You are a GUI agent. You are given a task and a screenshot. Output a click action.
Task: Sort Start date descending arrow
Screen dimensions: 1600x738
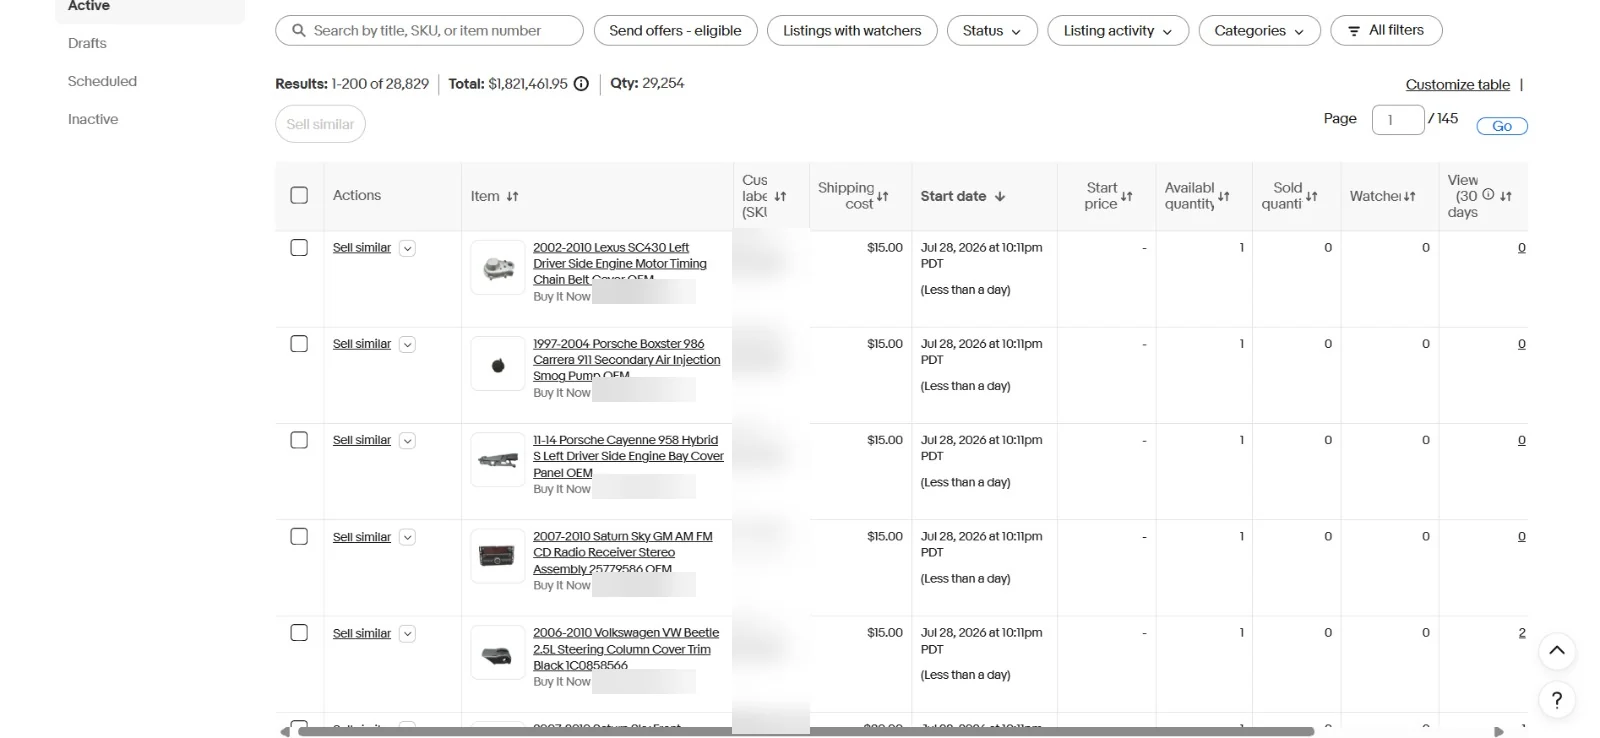point(1000,197)
